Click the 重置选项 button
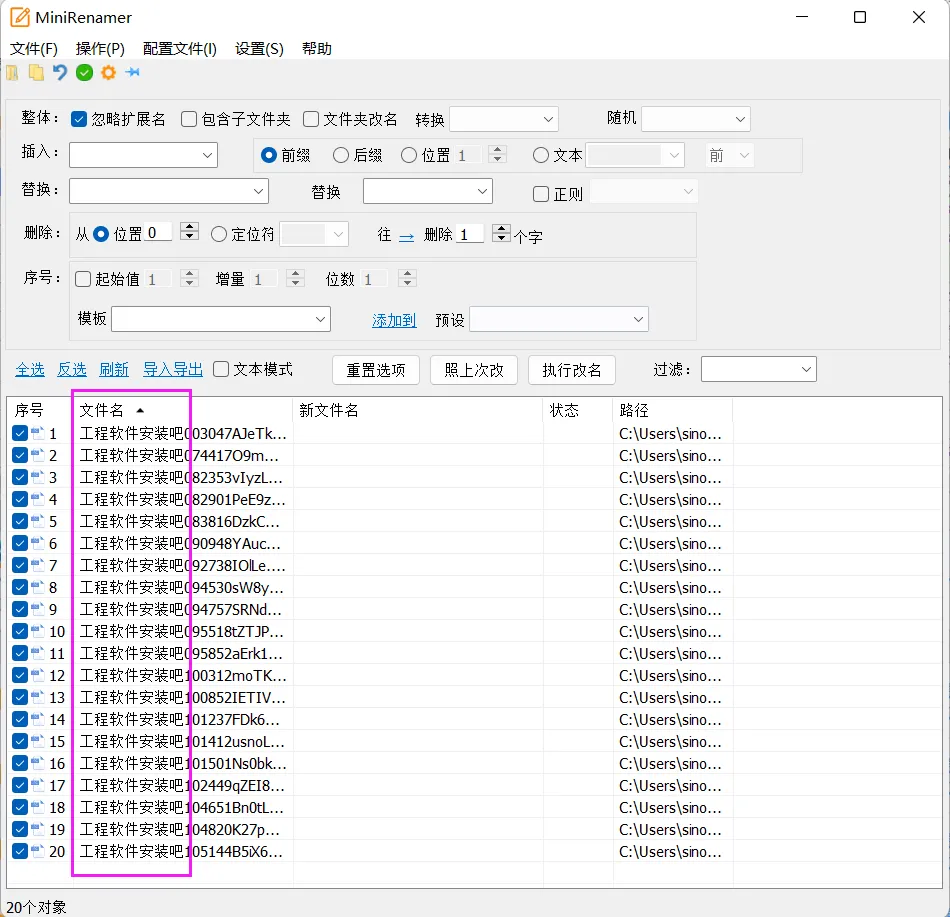 376,369
